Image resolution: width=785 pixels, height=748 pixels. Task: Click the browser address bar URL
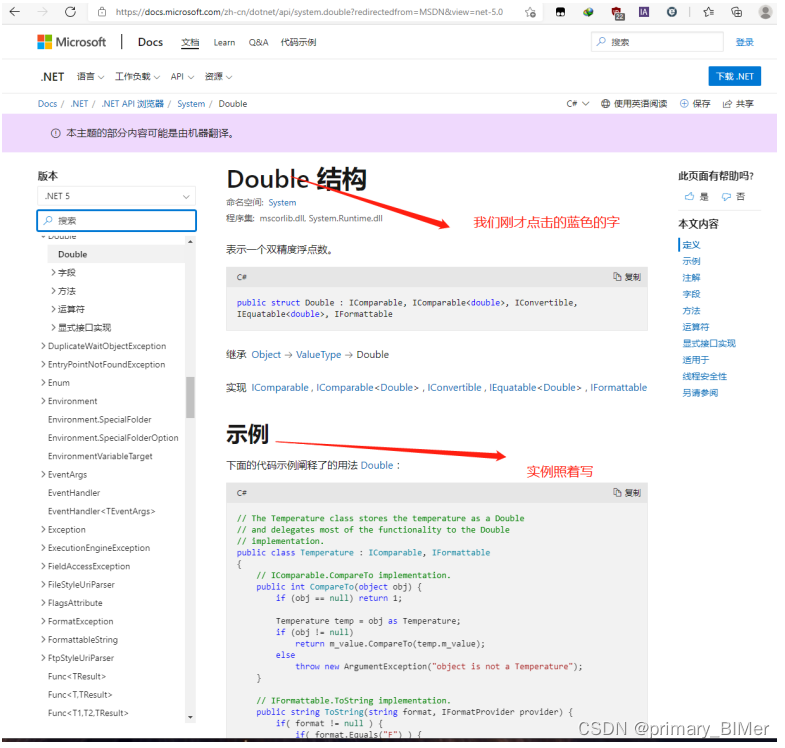click(309, 12)
